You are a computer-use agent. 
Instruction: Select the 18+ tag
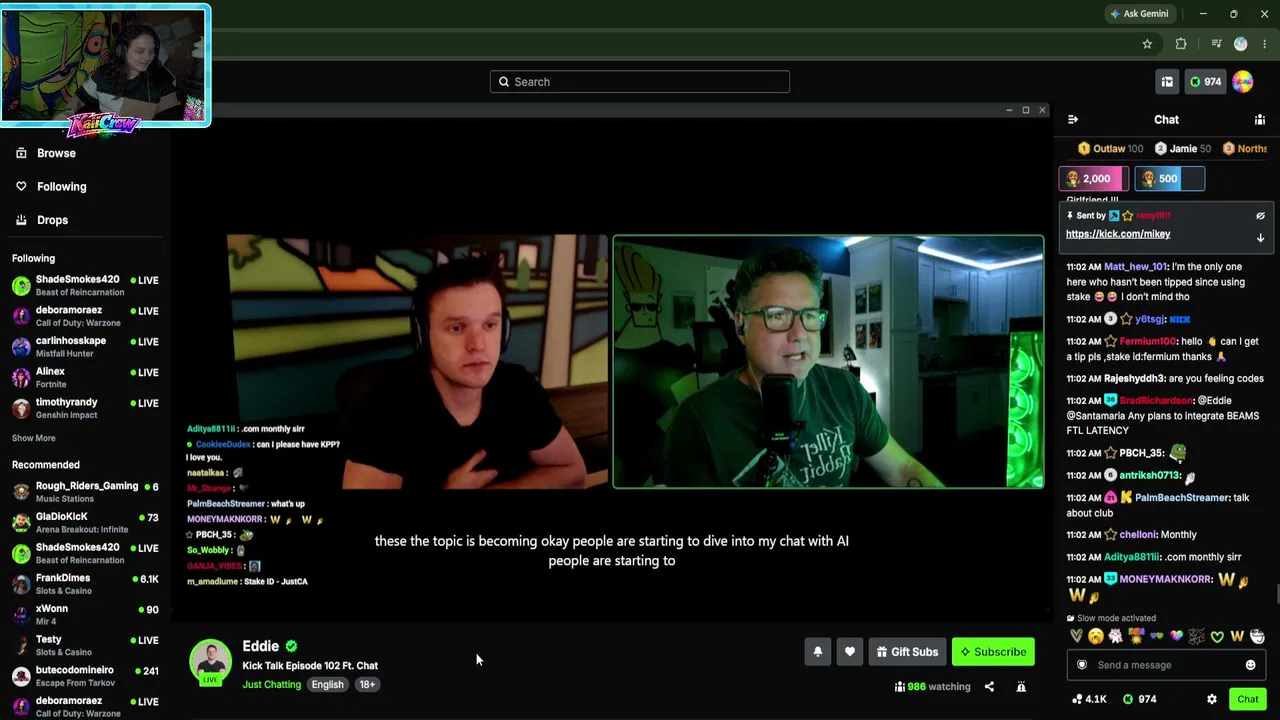point(367,685)
